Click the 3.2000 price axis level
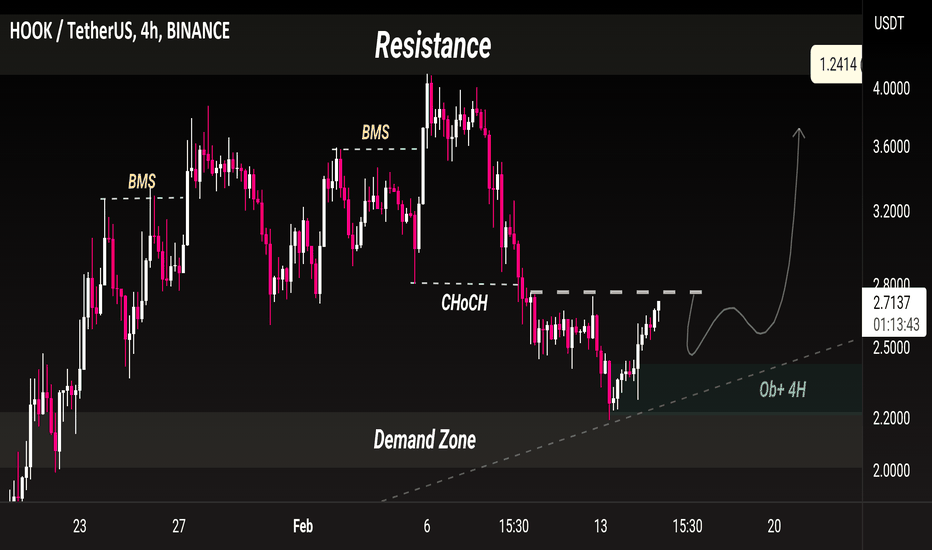Screen dimensions: 932x550 pyautogui.click(x=891, y=211)
